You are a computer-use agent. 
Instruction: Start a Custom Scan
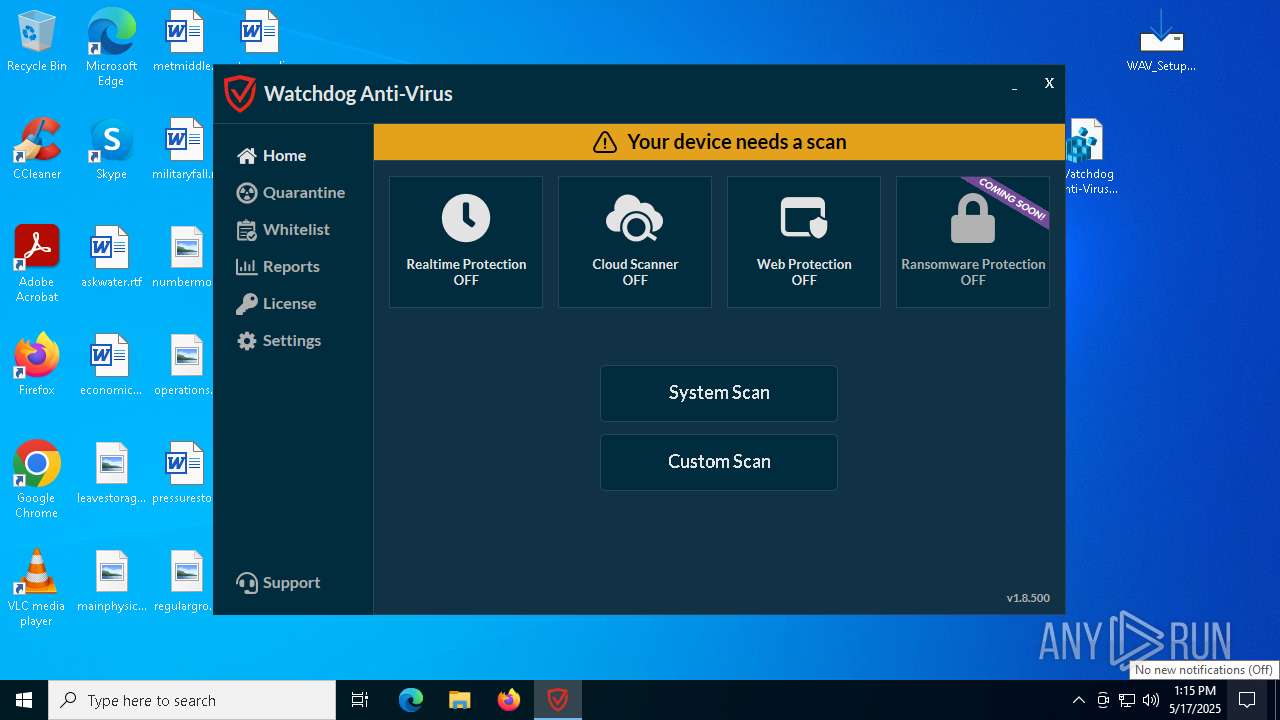point(719,462)
